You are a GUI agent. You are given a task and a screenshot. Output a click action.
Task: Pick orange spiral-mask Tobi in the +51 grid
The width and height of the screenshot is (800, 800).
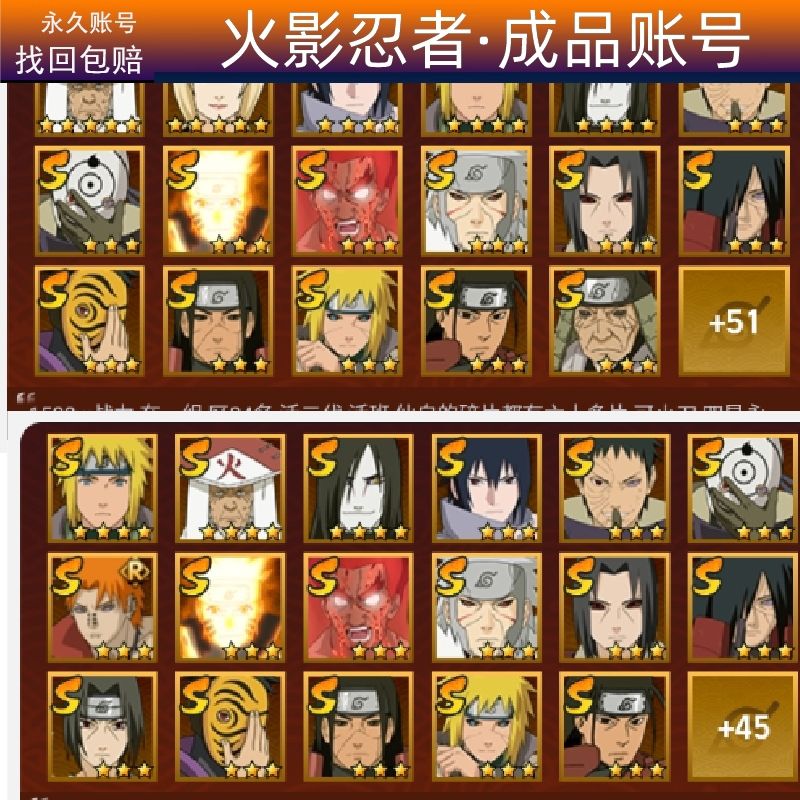(x=89, y=321)
